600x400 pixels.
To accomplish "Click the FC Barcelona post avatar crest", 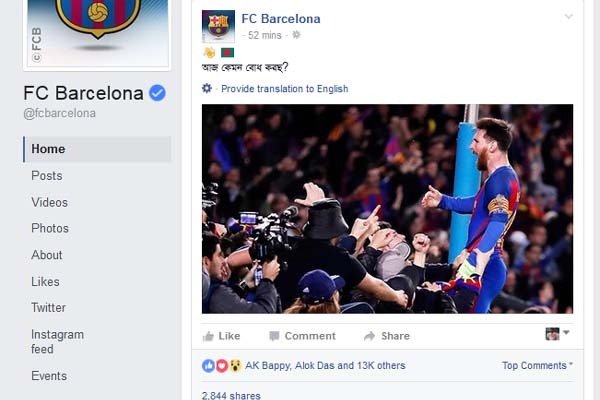I will (218, 26).
